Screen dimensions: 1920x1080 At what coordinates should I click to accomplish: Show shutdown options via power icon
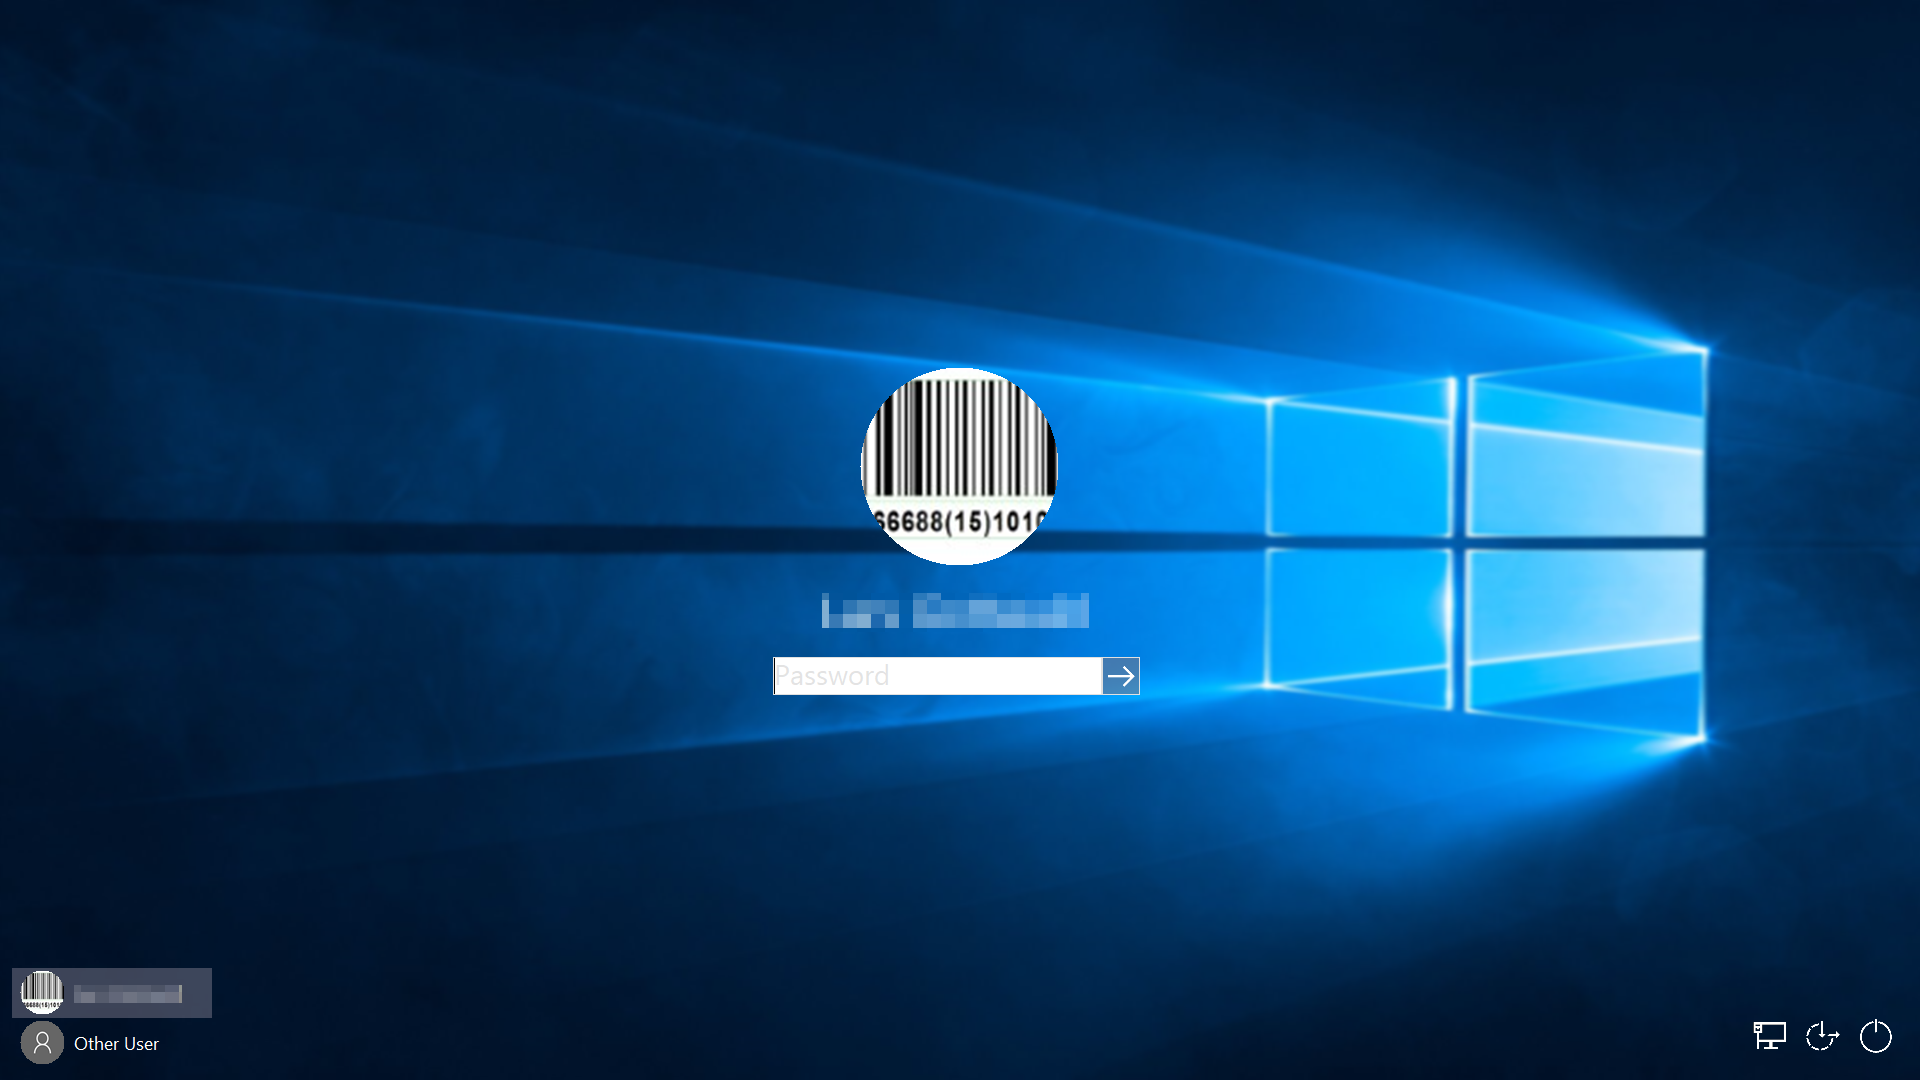(1875, 1036)
